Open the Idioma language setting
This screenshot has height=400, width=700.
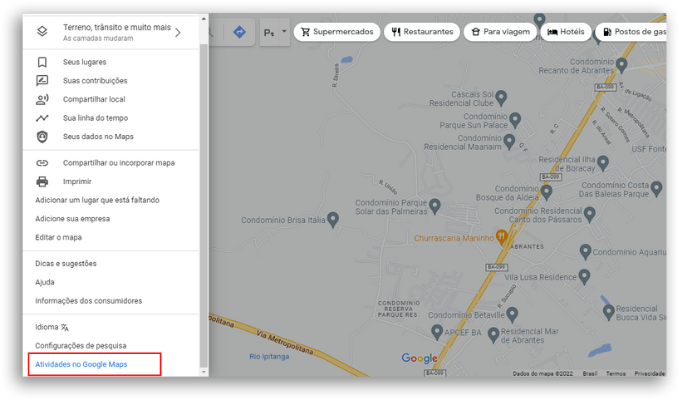point(52,327)
